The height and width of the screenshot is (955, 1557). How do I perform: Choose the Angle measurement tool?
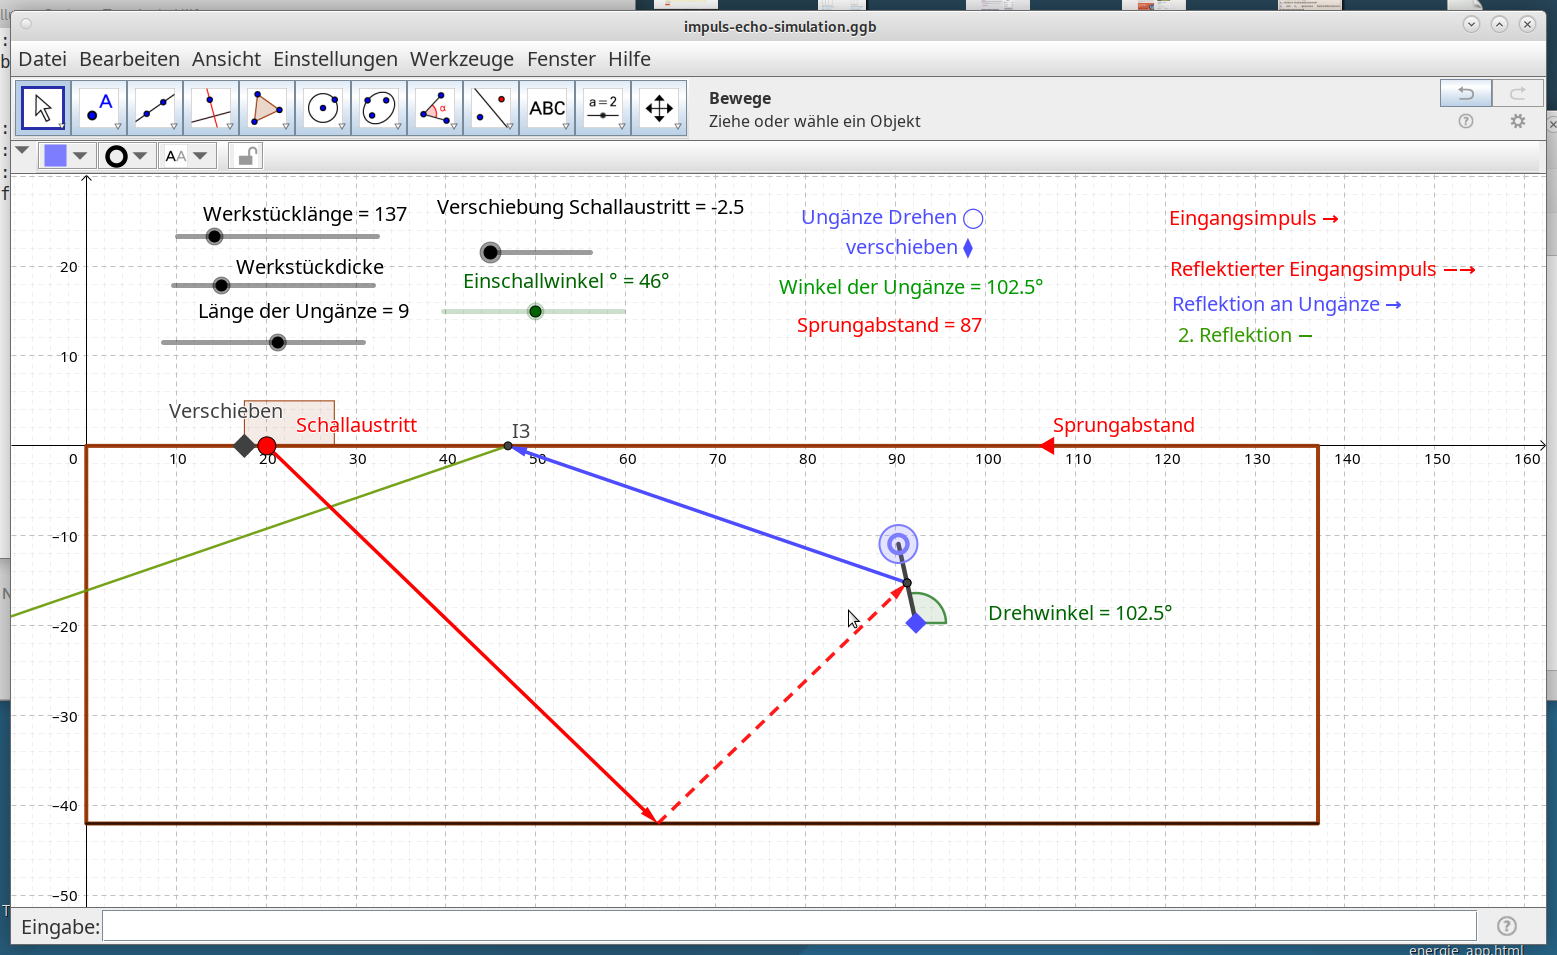click(x=435, y=108)
